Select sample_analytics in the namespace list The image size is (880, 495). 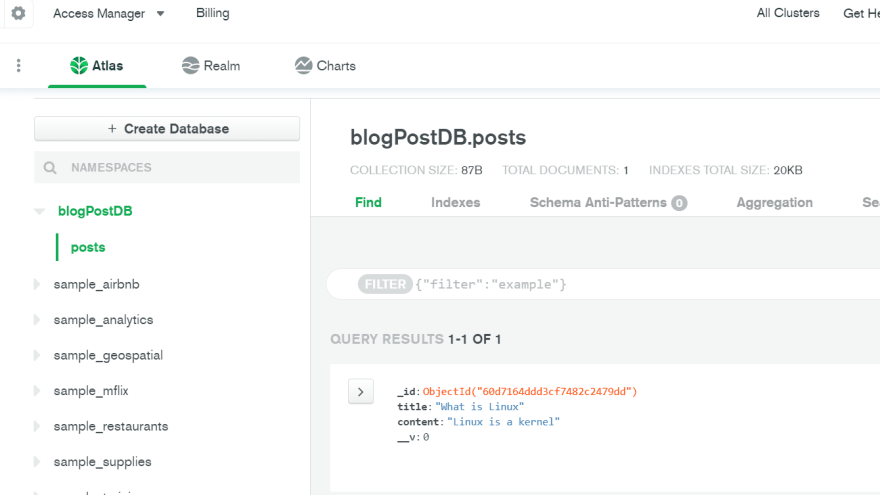(x=103, y=320)
